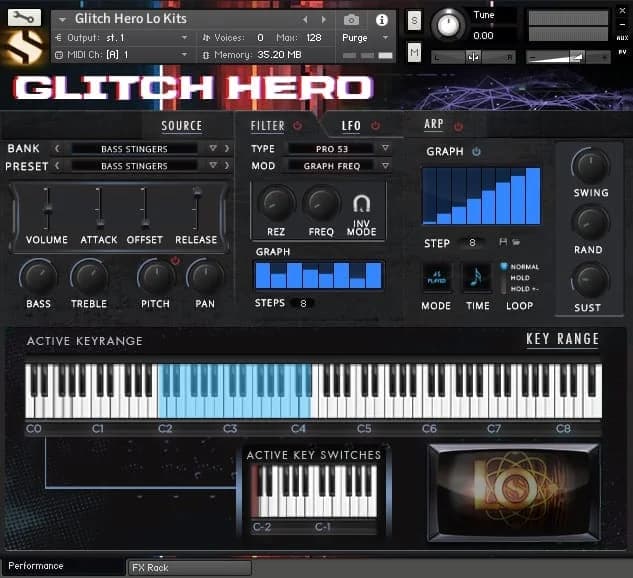Switch to the ARP tab

pyautogui.click(x=434, y=124)
